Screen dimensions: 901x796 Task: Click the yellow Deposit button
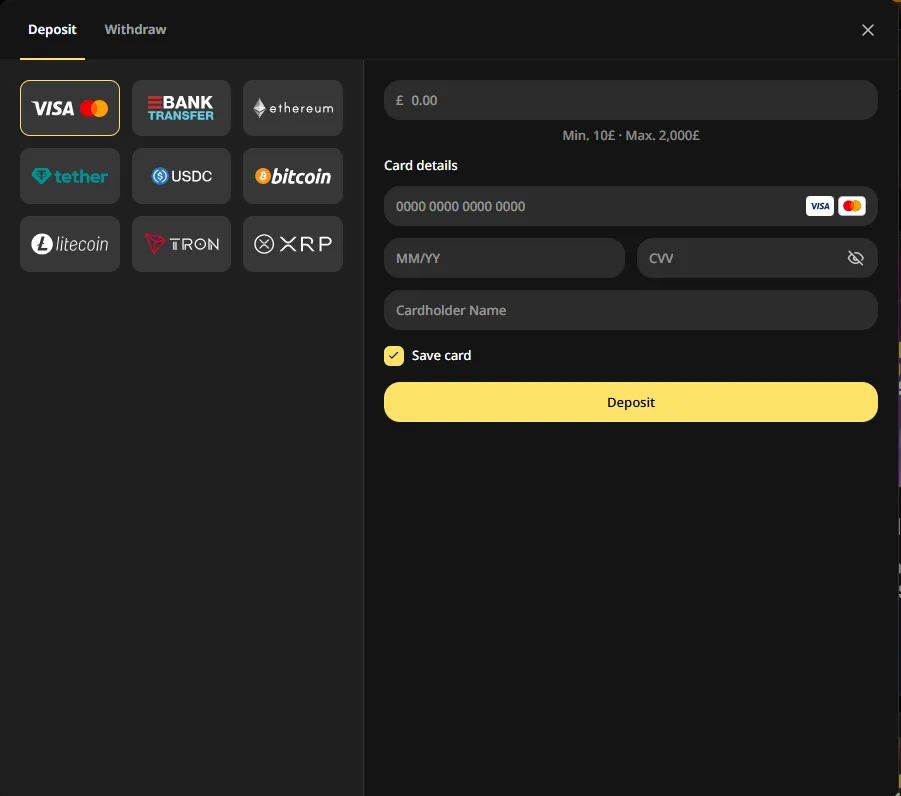[x=630, y=402]
